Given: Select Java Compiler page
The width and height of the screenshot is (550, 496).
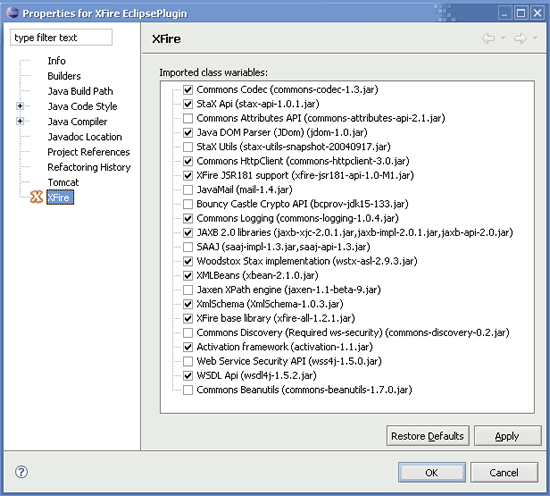Looking at the screenshot, I should [78, 122].
